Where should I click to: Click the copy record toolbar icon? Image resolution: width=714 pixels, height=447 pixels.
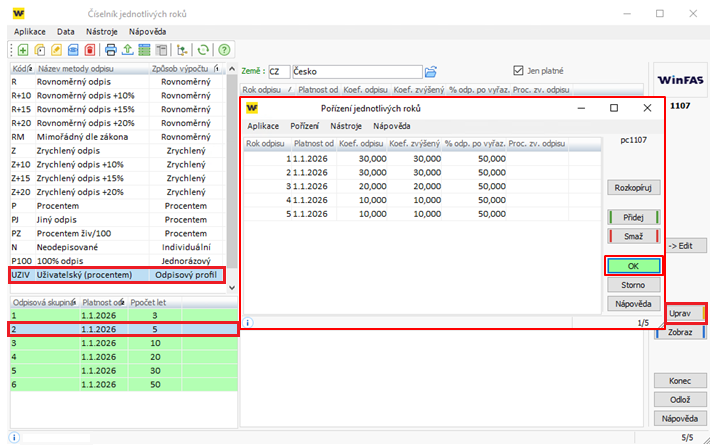(40, 49)
